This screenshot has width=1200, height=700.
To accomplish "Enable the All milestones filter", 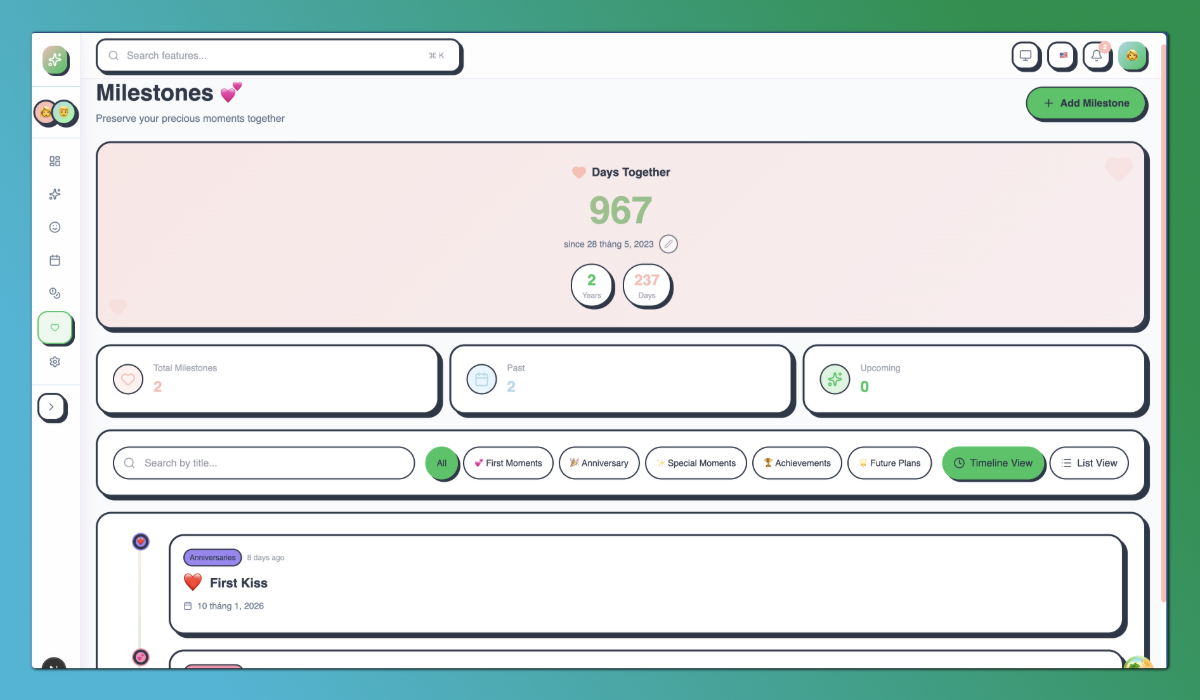I will click(441, 463).
